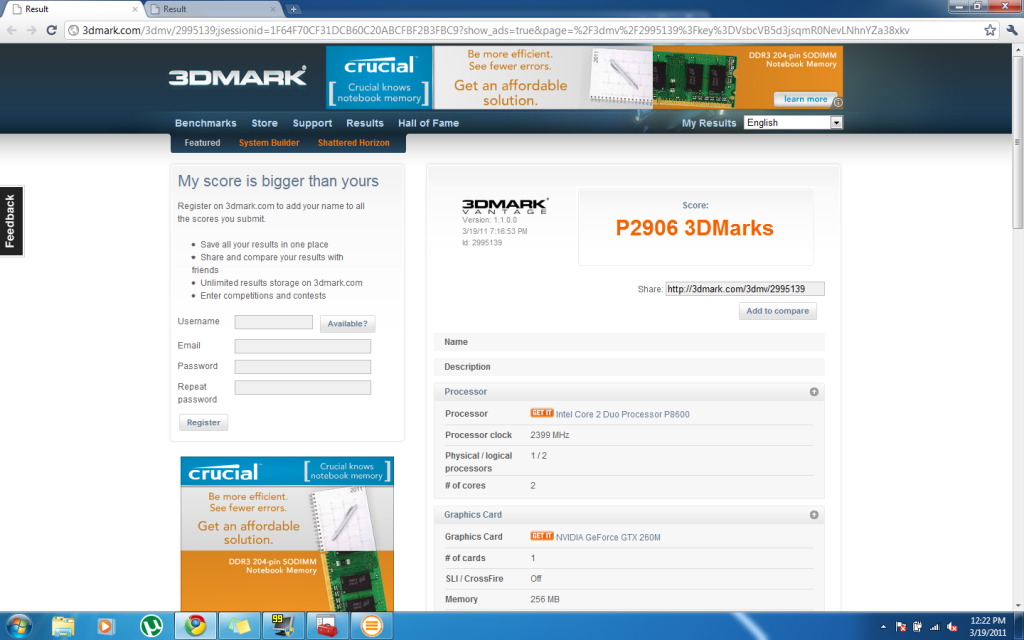Click the NVIDIA GeForce GTX 260M text
Viewport: 1024px width, 640px height.
click(x=608, y=537)
